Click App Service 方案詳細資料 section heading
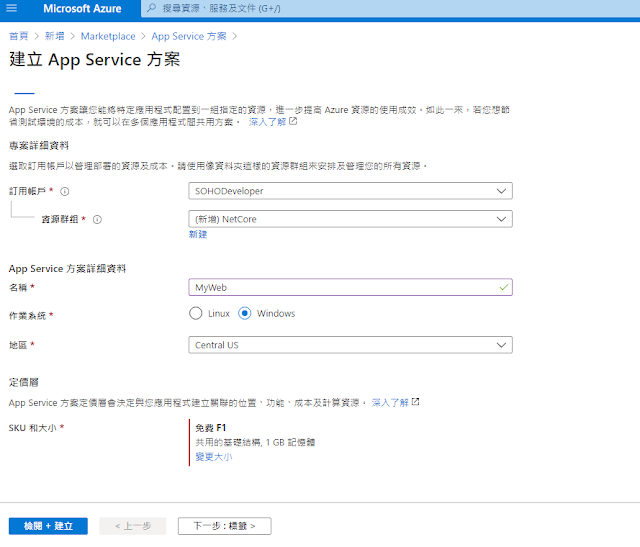Image resolution: width=640 pixels, height=547 pixels. (67, 269)
